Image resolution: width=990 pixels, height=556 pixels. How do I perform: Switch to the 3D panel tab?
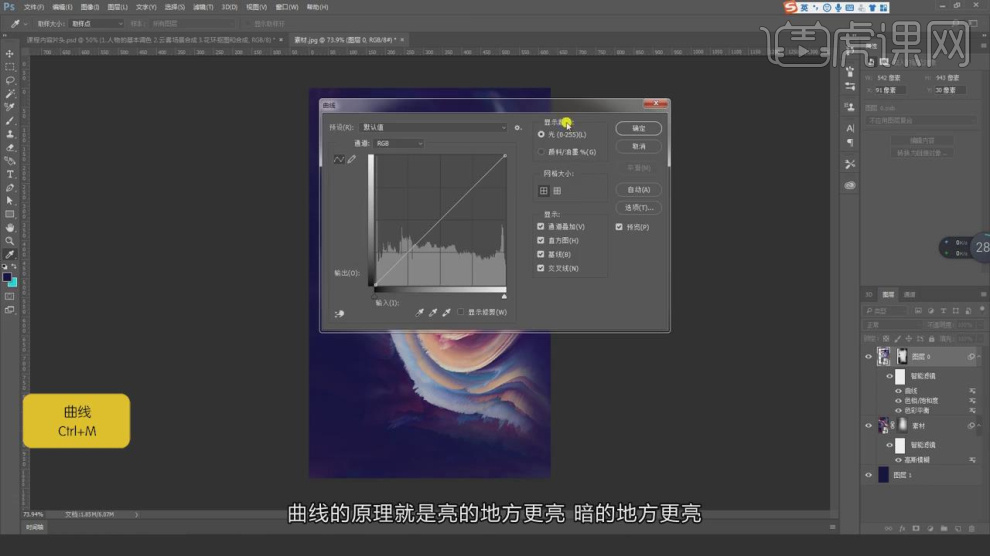(x=868, y=295)
